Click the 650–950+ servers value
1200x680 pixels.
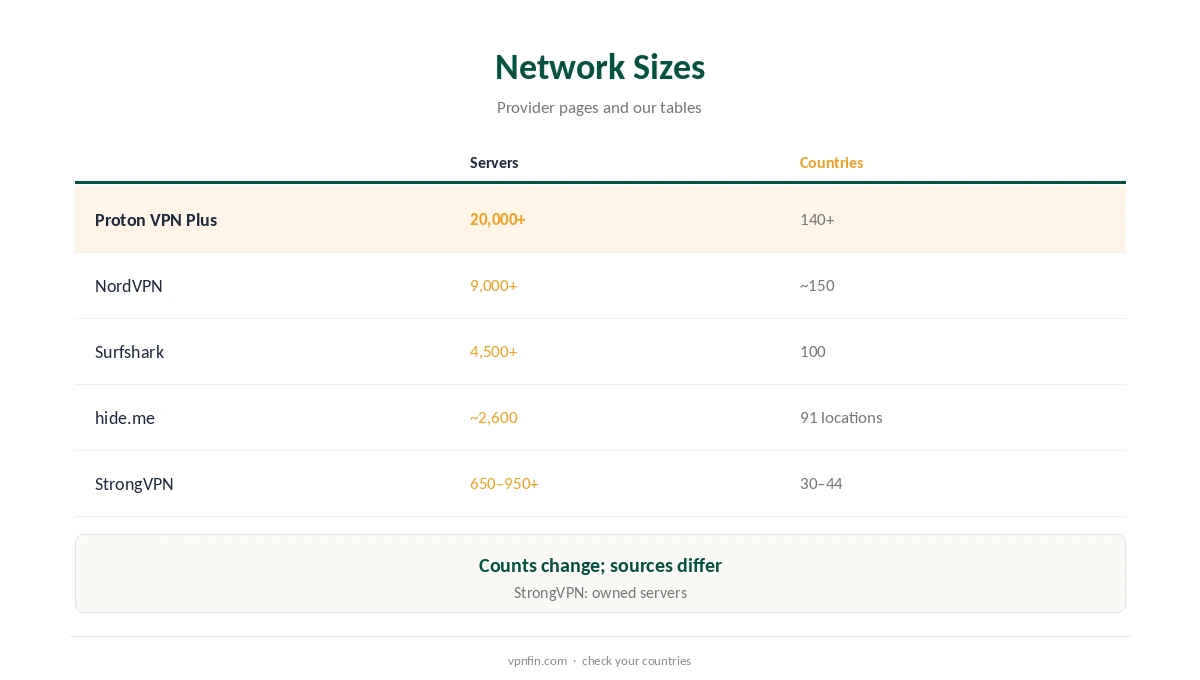pos(504,483)
